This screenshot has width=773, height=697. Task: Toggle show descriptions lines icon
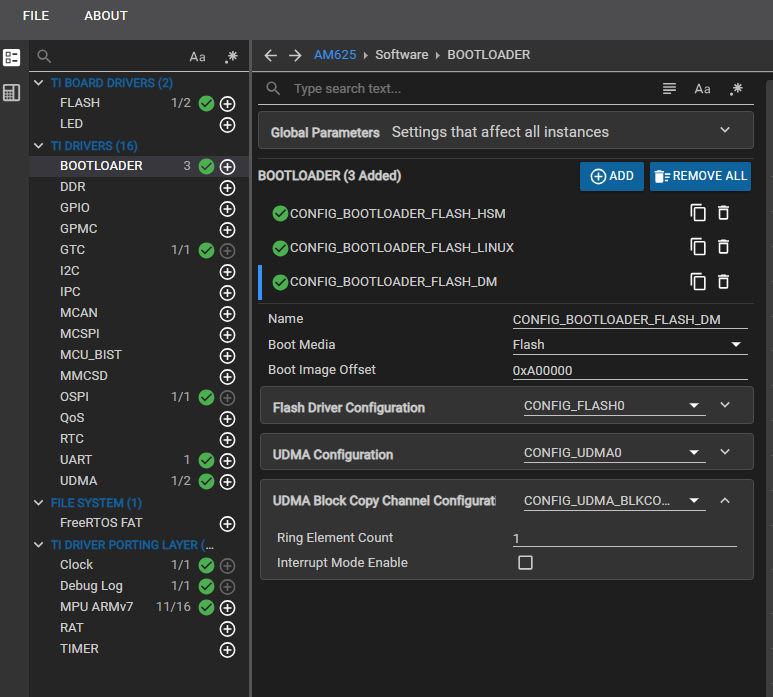point(669,89)
